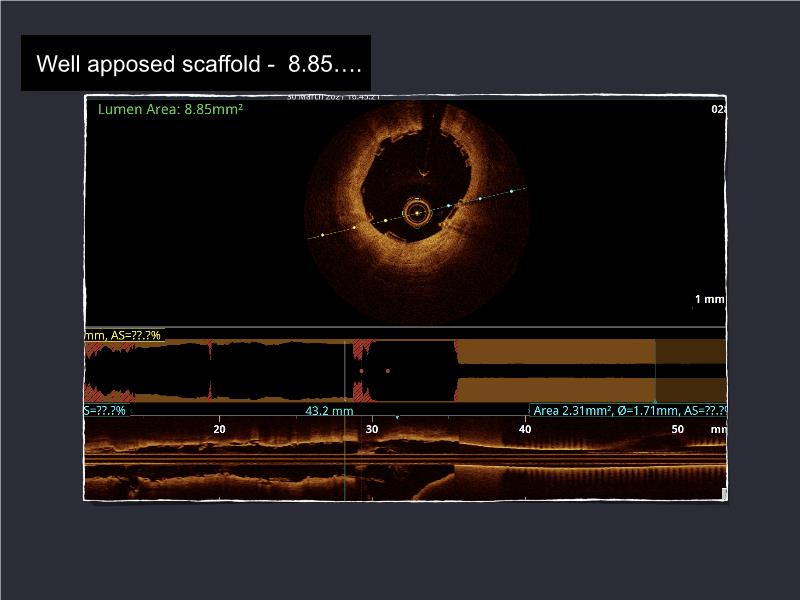Click the yellow AS=??.?% label
This screenshot has width=800, height=600.
click(x=124, y=335)
